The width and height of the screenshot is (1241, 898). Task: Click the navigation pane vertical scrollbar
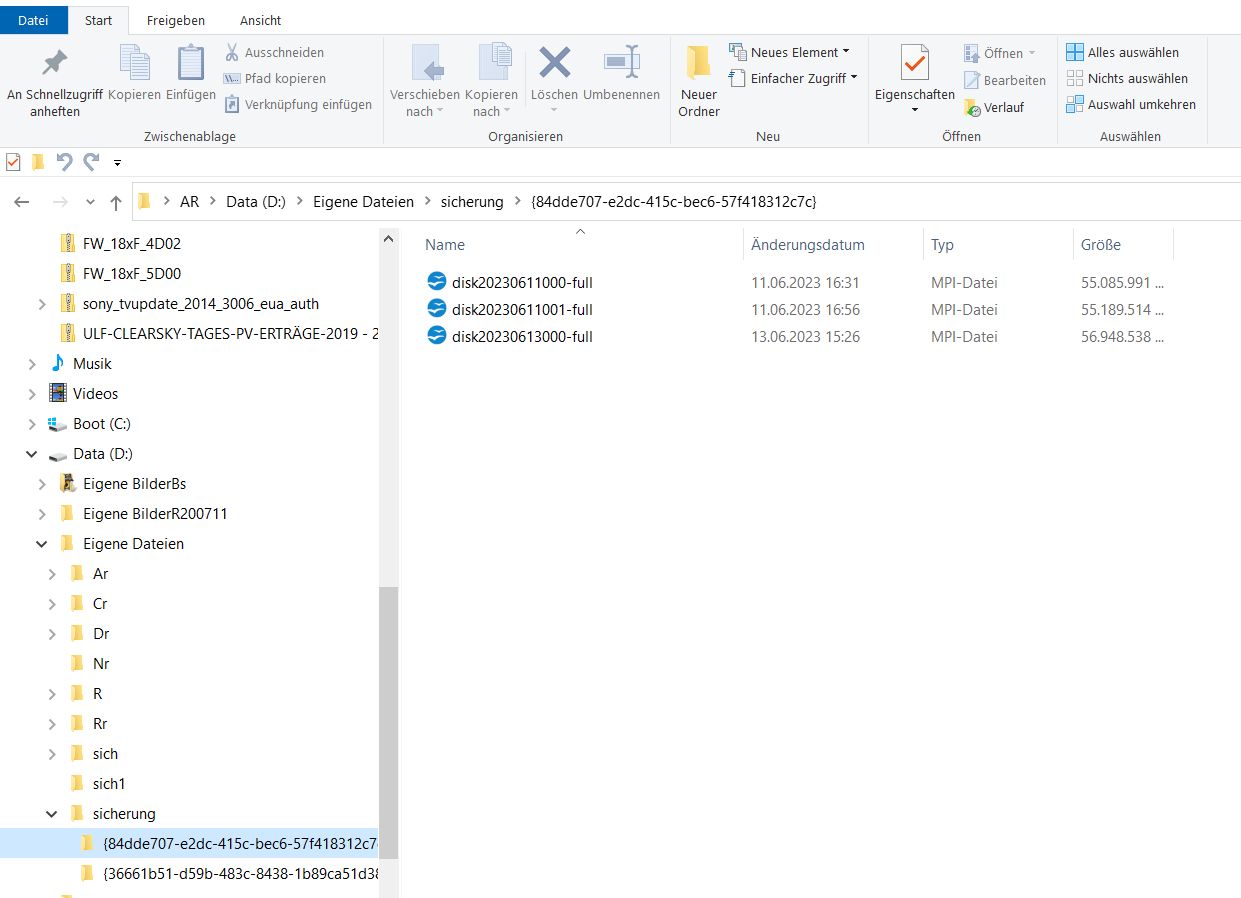click(x=389, y=722)
